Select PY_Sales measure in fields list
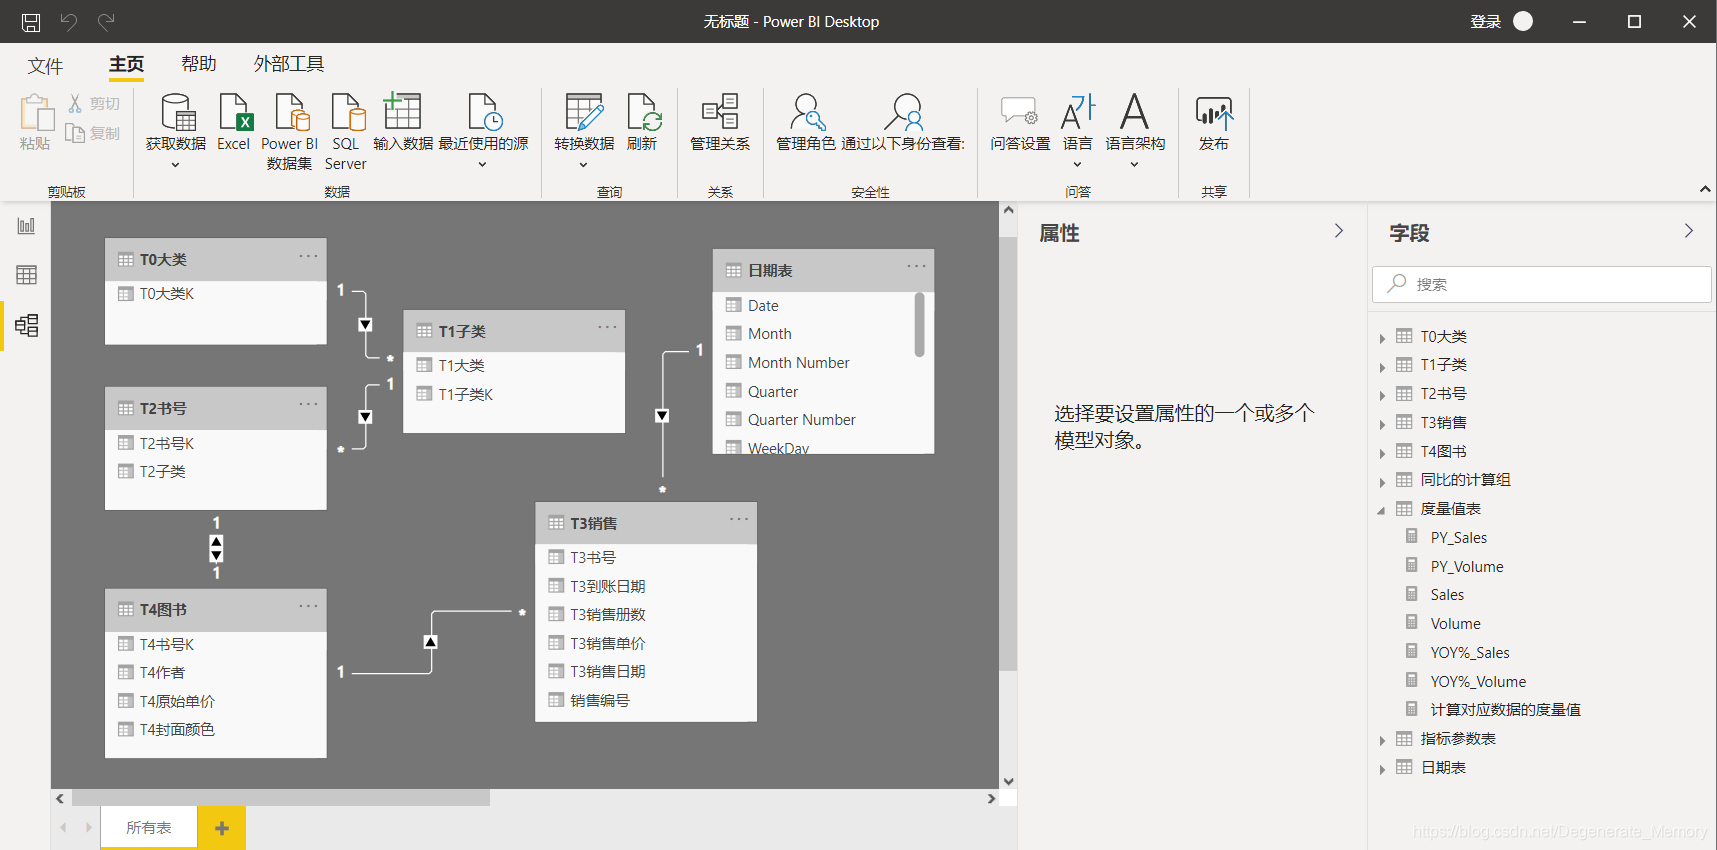Image resolution: width=1717 pixels, height=850 pixels. pos(1458,538)
